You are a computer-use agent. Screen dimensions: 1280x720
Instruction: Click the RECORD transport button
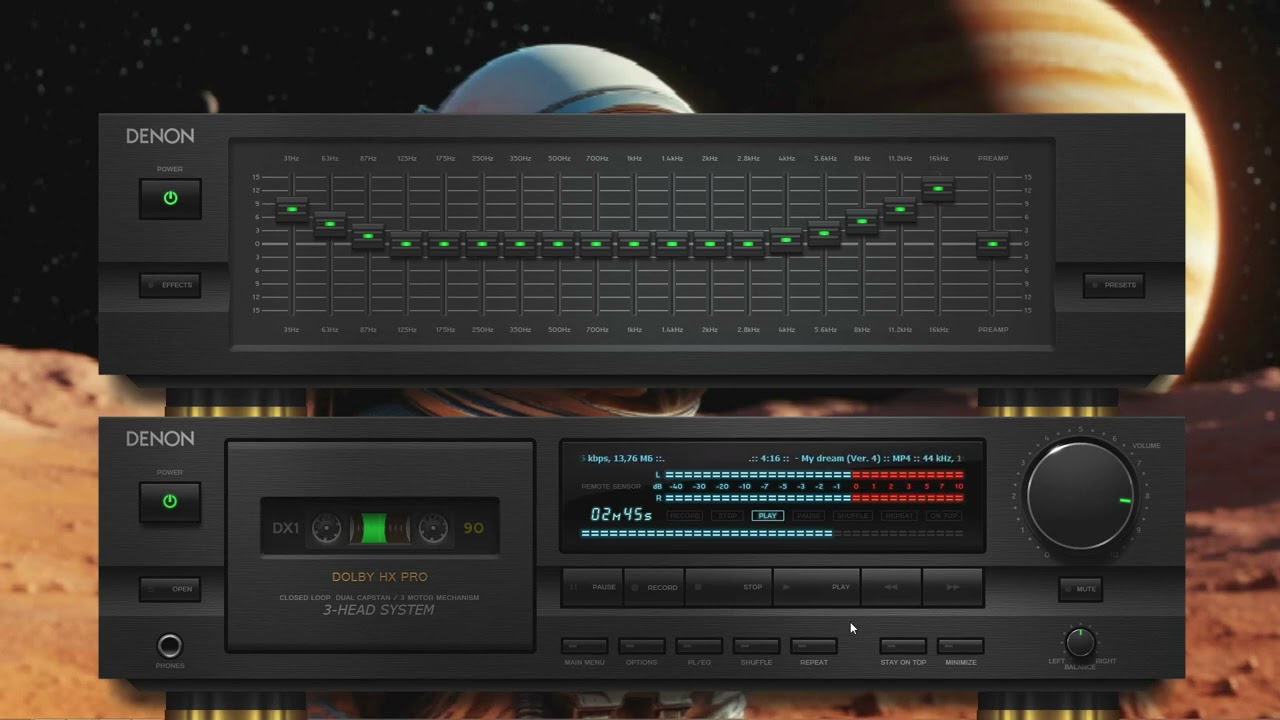pyautogui.click(x=653, y=587)
